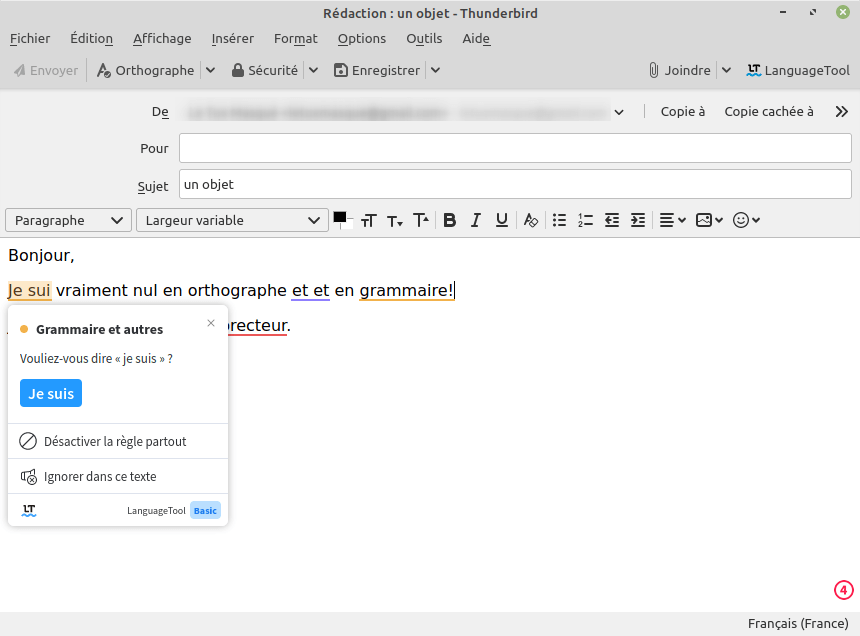The width and height of the screenshot is (860, 636).
Task: Add a Copie cachée à field
Action: 769,112
